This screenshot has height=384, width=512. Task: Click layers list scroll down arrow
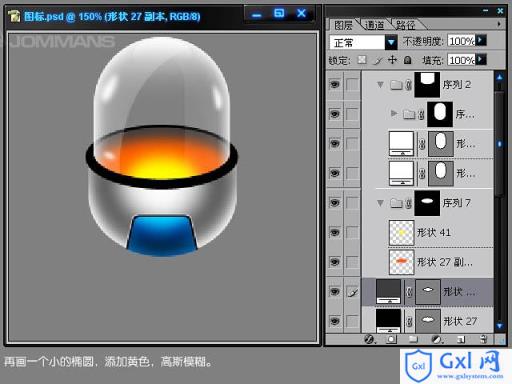pos(499,326)
